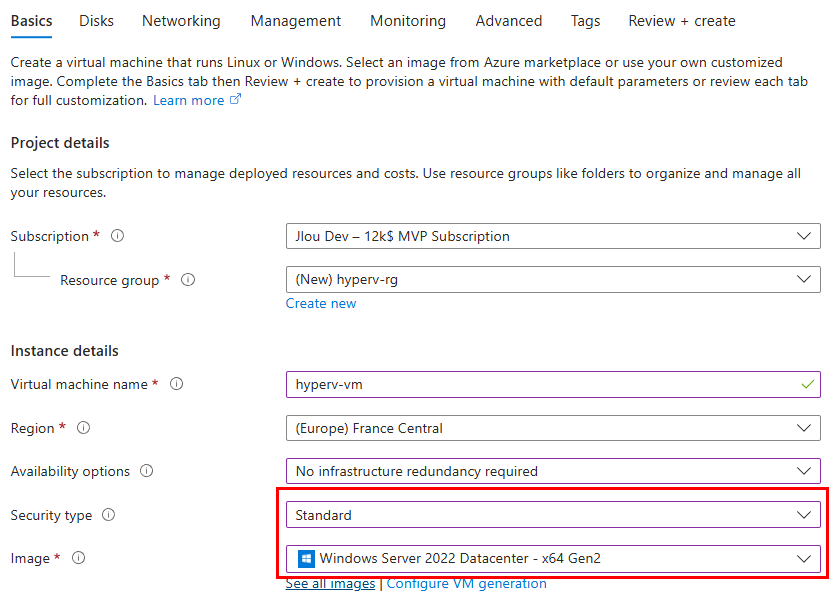Open the Advanced tab
837x597 pixels.
point(509,21)
